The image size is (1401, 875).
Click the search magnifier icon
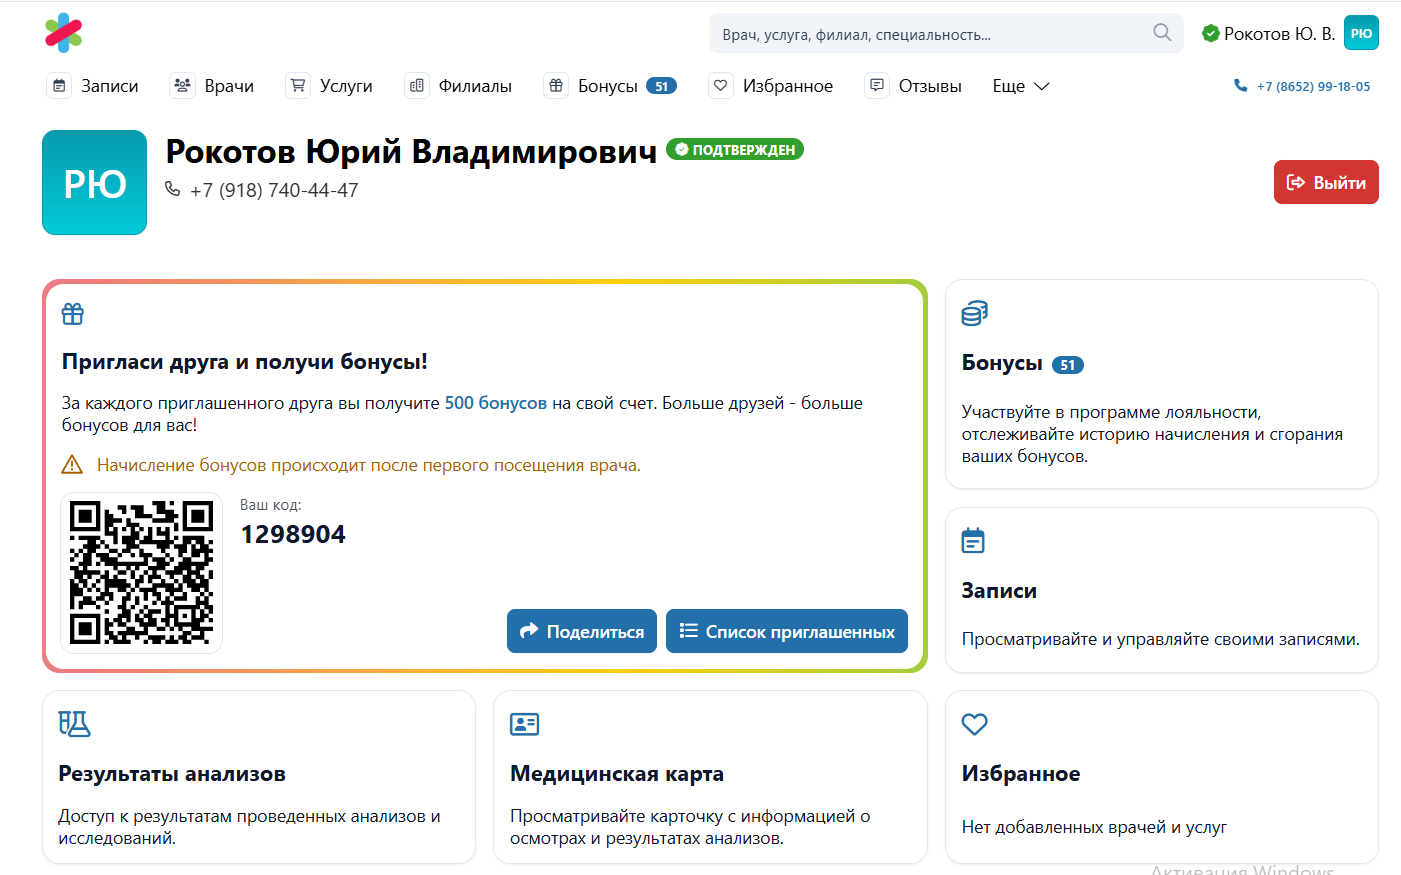click(1161, 33)
